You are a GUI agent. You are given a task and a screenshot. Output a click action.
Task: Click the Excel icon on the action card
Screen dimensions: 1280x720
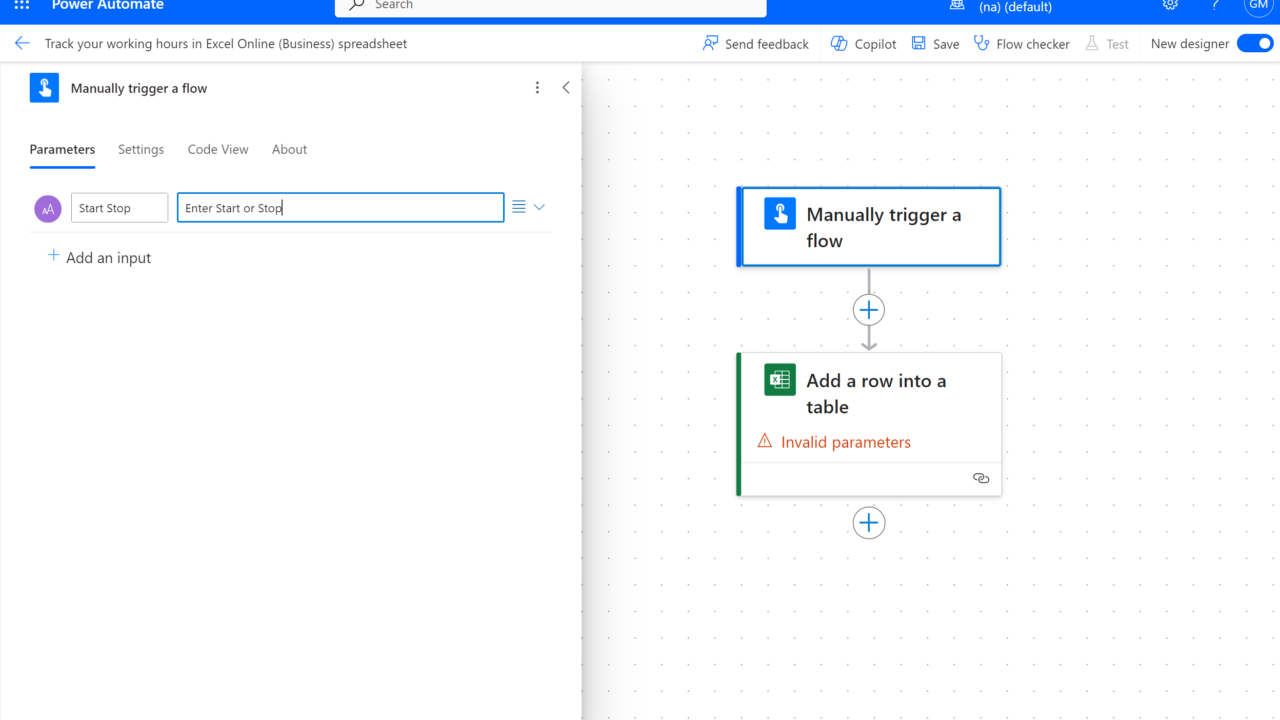(x=780, y=380)
